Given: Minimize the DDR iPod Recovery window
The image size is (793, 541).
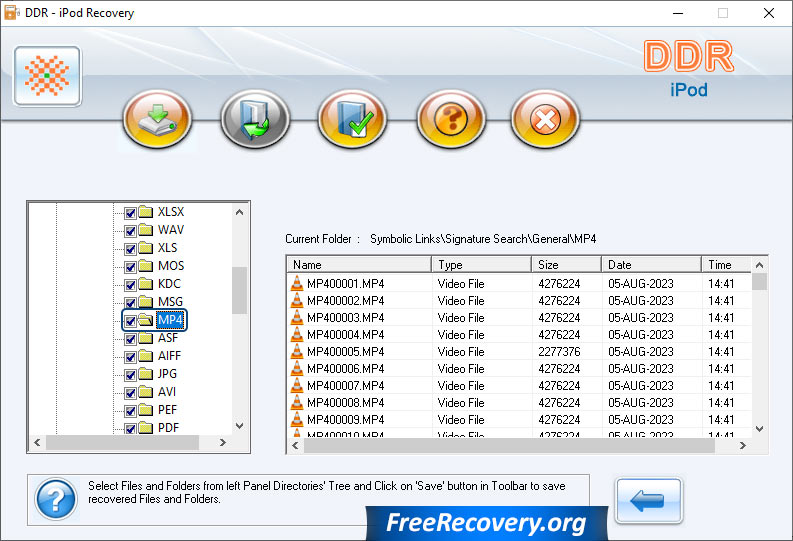Looking at the screenshot, I should 678,13.
